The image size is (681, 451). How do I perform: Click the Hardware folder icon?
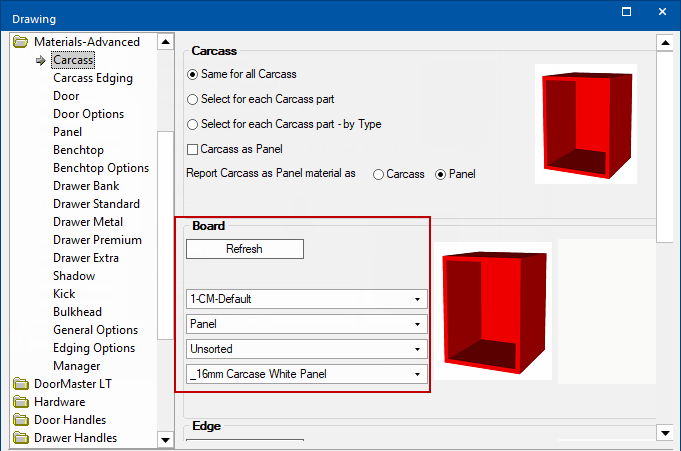20,402
